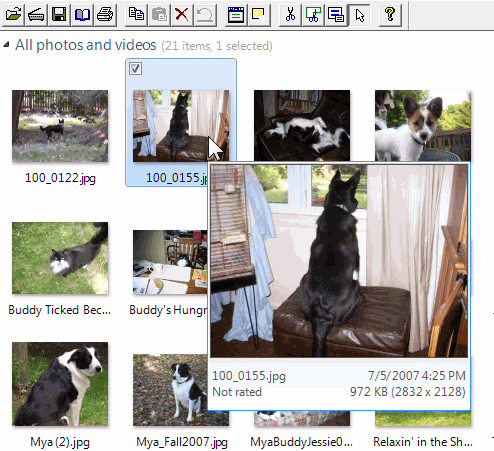This screenshot has width=494, height=451.
Task: Select the 100_0122.jpg thumbnail
Action: [x=60, y=126]
